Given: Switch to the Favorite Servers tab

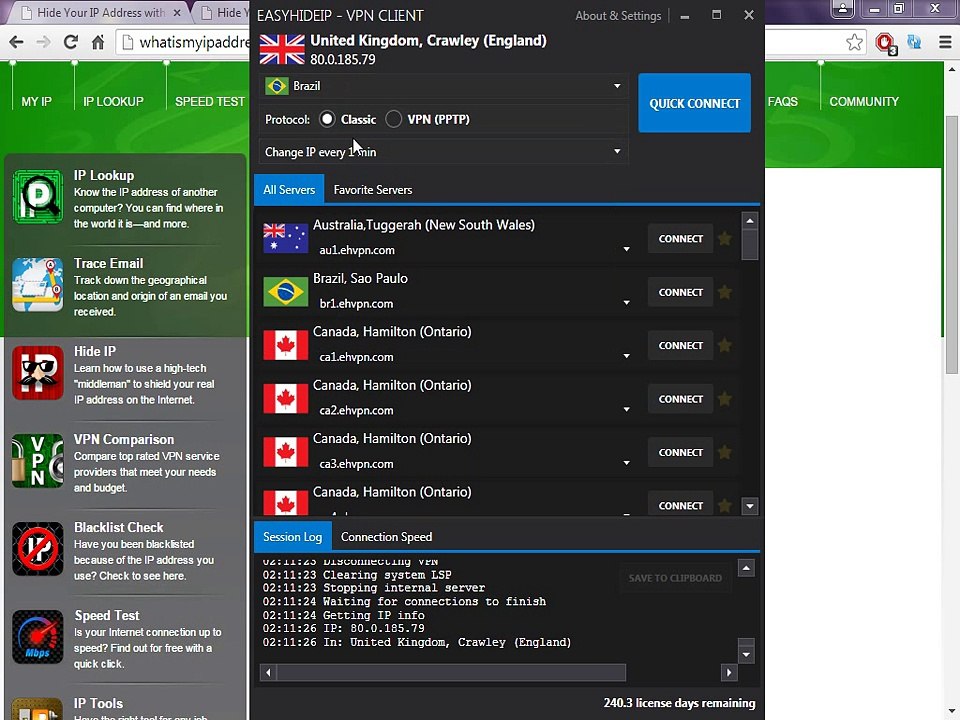Looking at the screenshot, I should [x=373, y=190].
